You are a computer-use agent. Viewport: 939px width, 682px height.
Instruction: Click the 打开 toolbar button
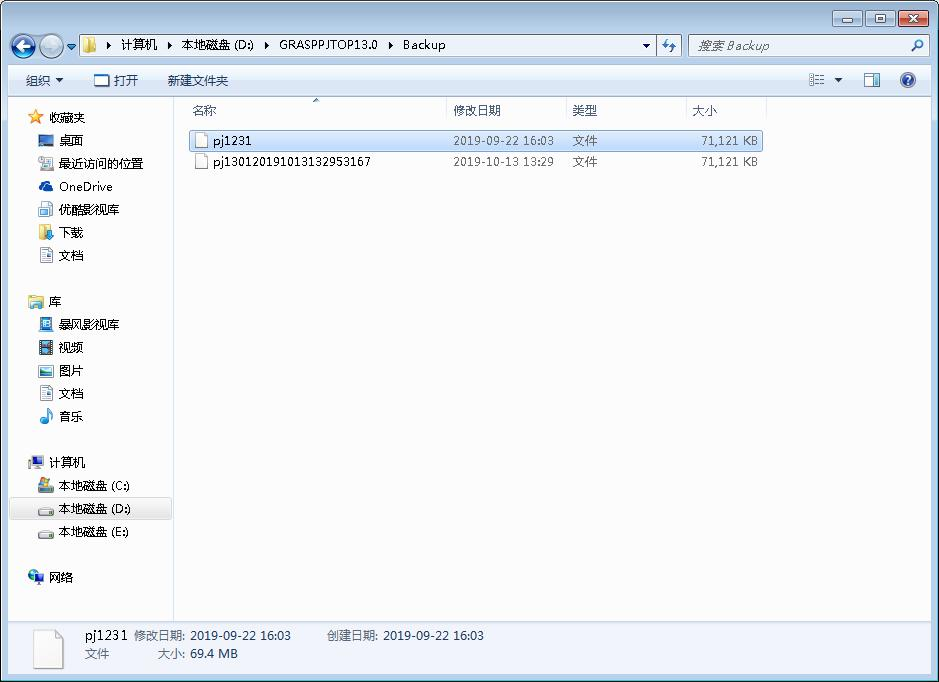(x=116, y=80)
